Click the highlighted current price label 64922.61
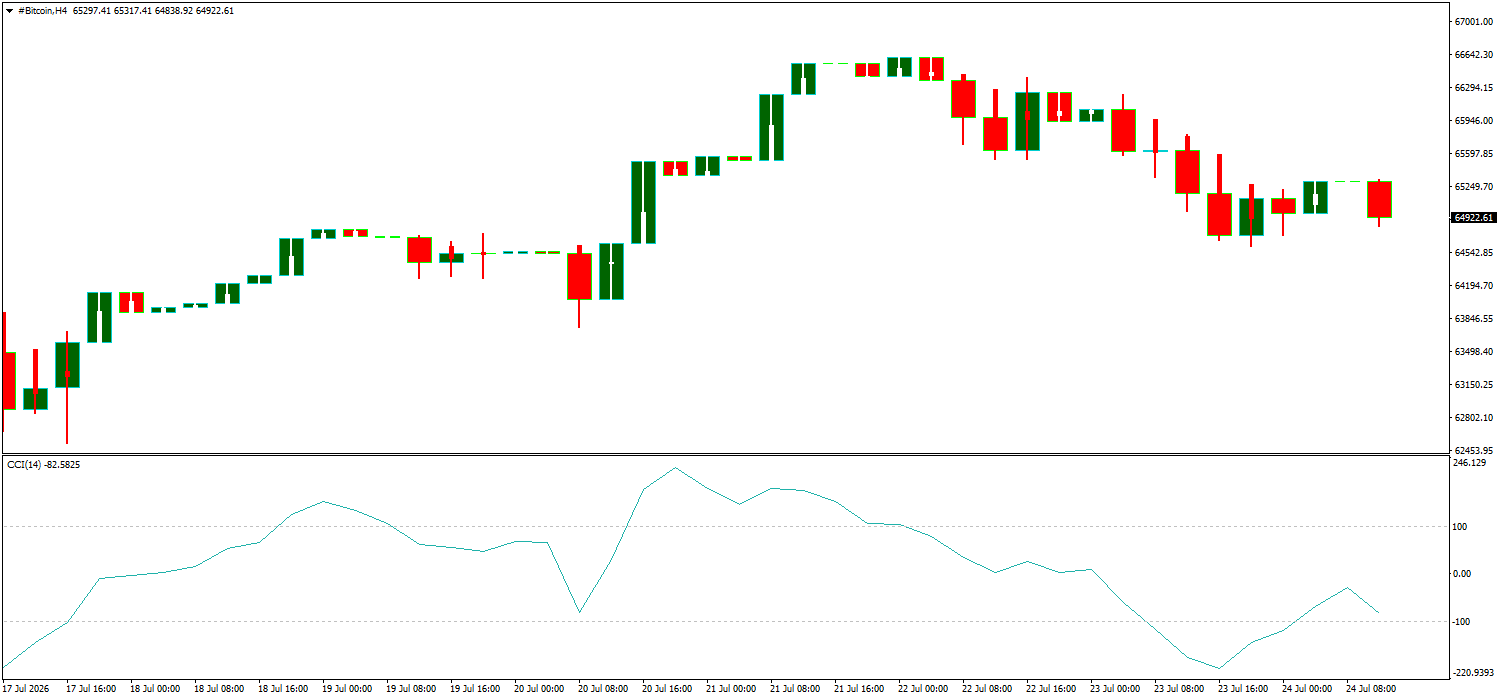The height and width of the screenshot is (700, 1500). click(1475, 217)
